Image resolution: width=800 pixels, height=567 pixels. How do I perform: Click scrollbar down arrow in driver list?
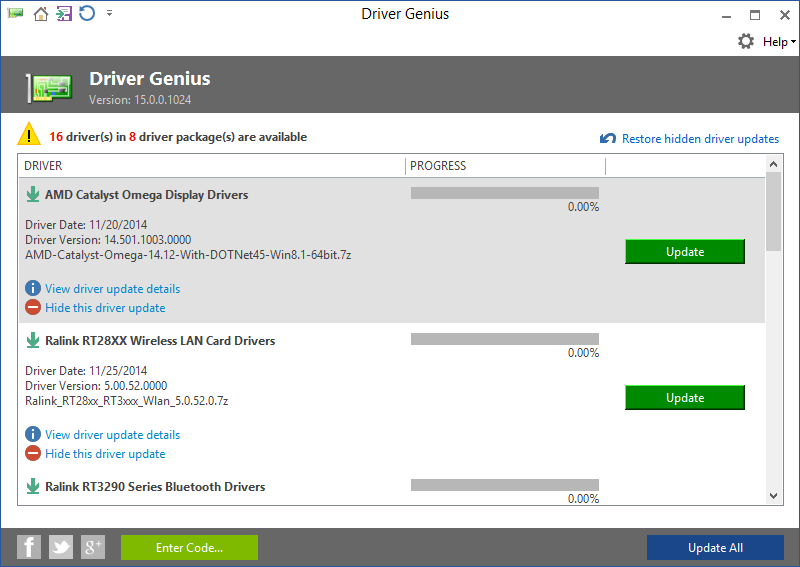[773, 496]
